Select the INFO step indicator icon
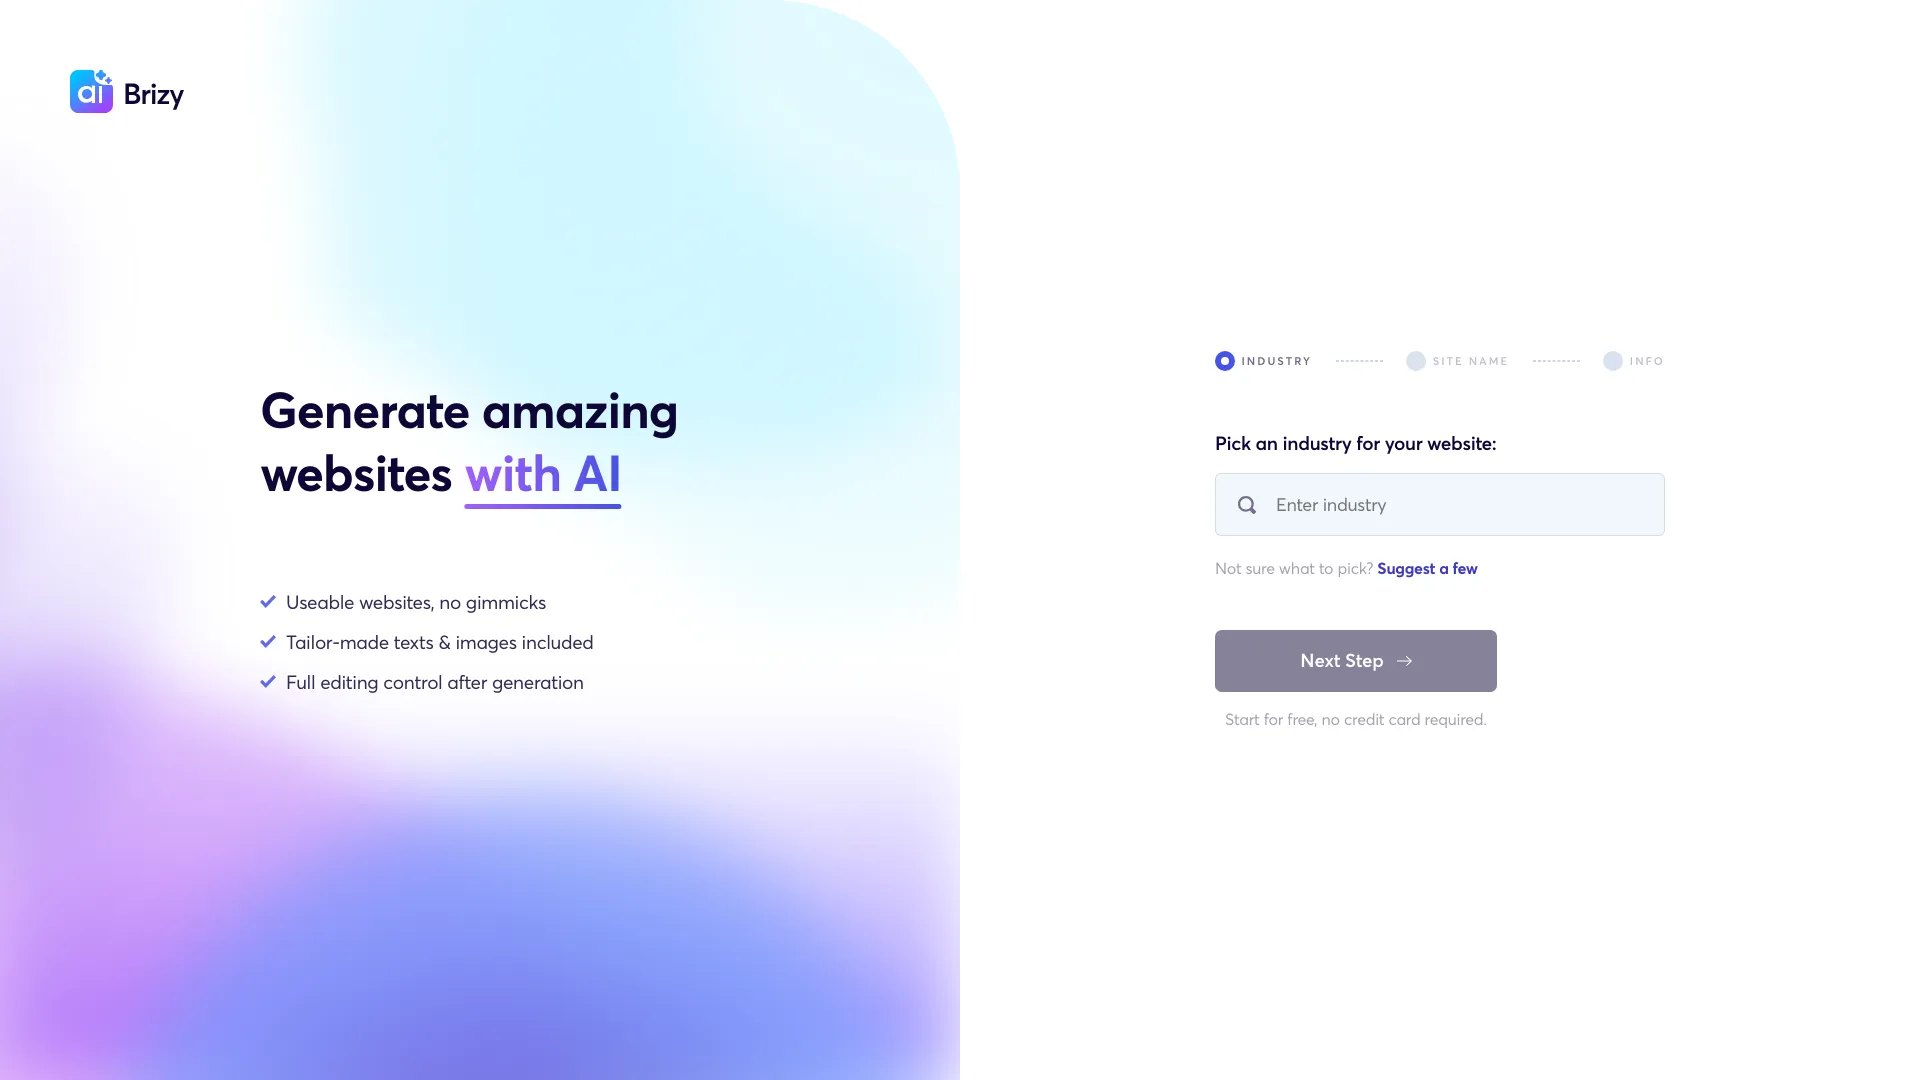Screen dimensions: 1920x1080 click(x=1613, y=360)
